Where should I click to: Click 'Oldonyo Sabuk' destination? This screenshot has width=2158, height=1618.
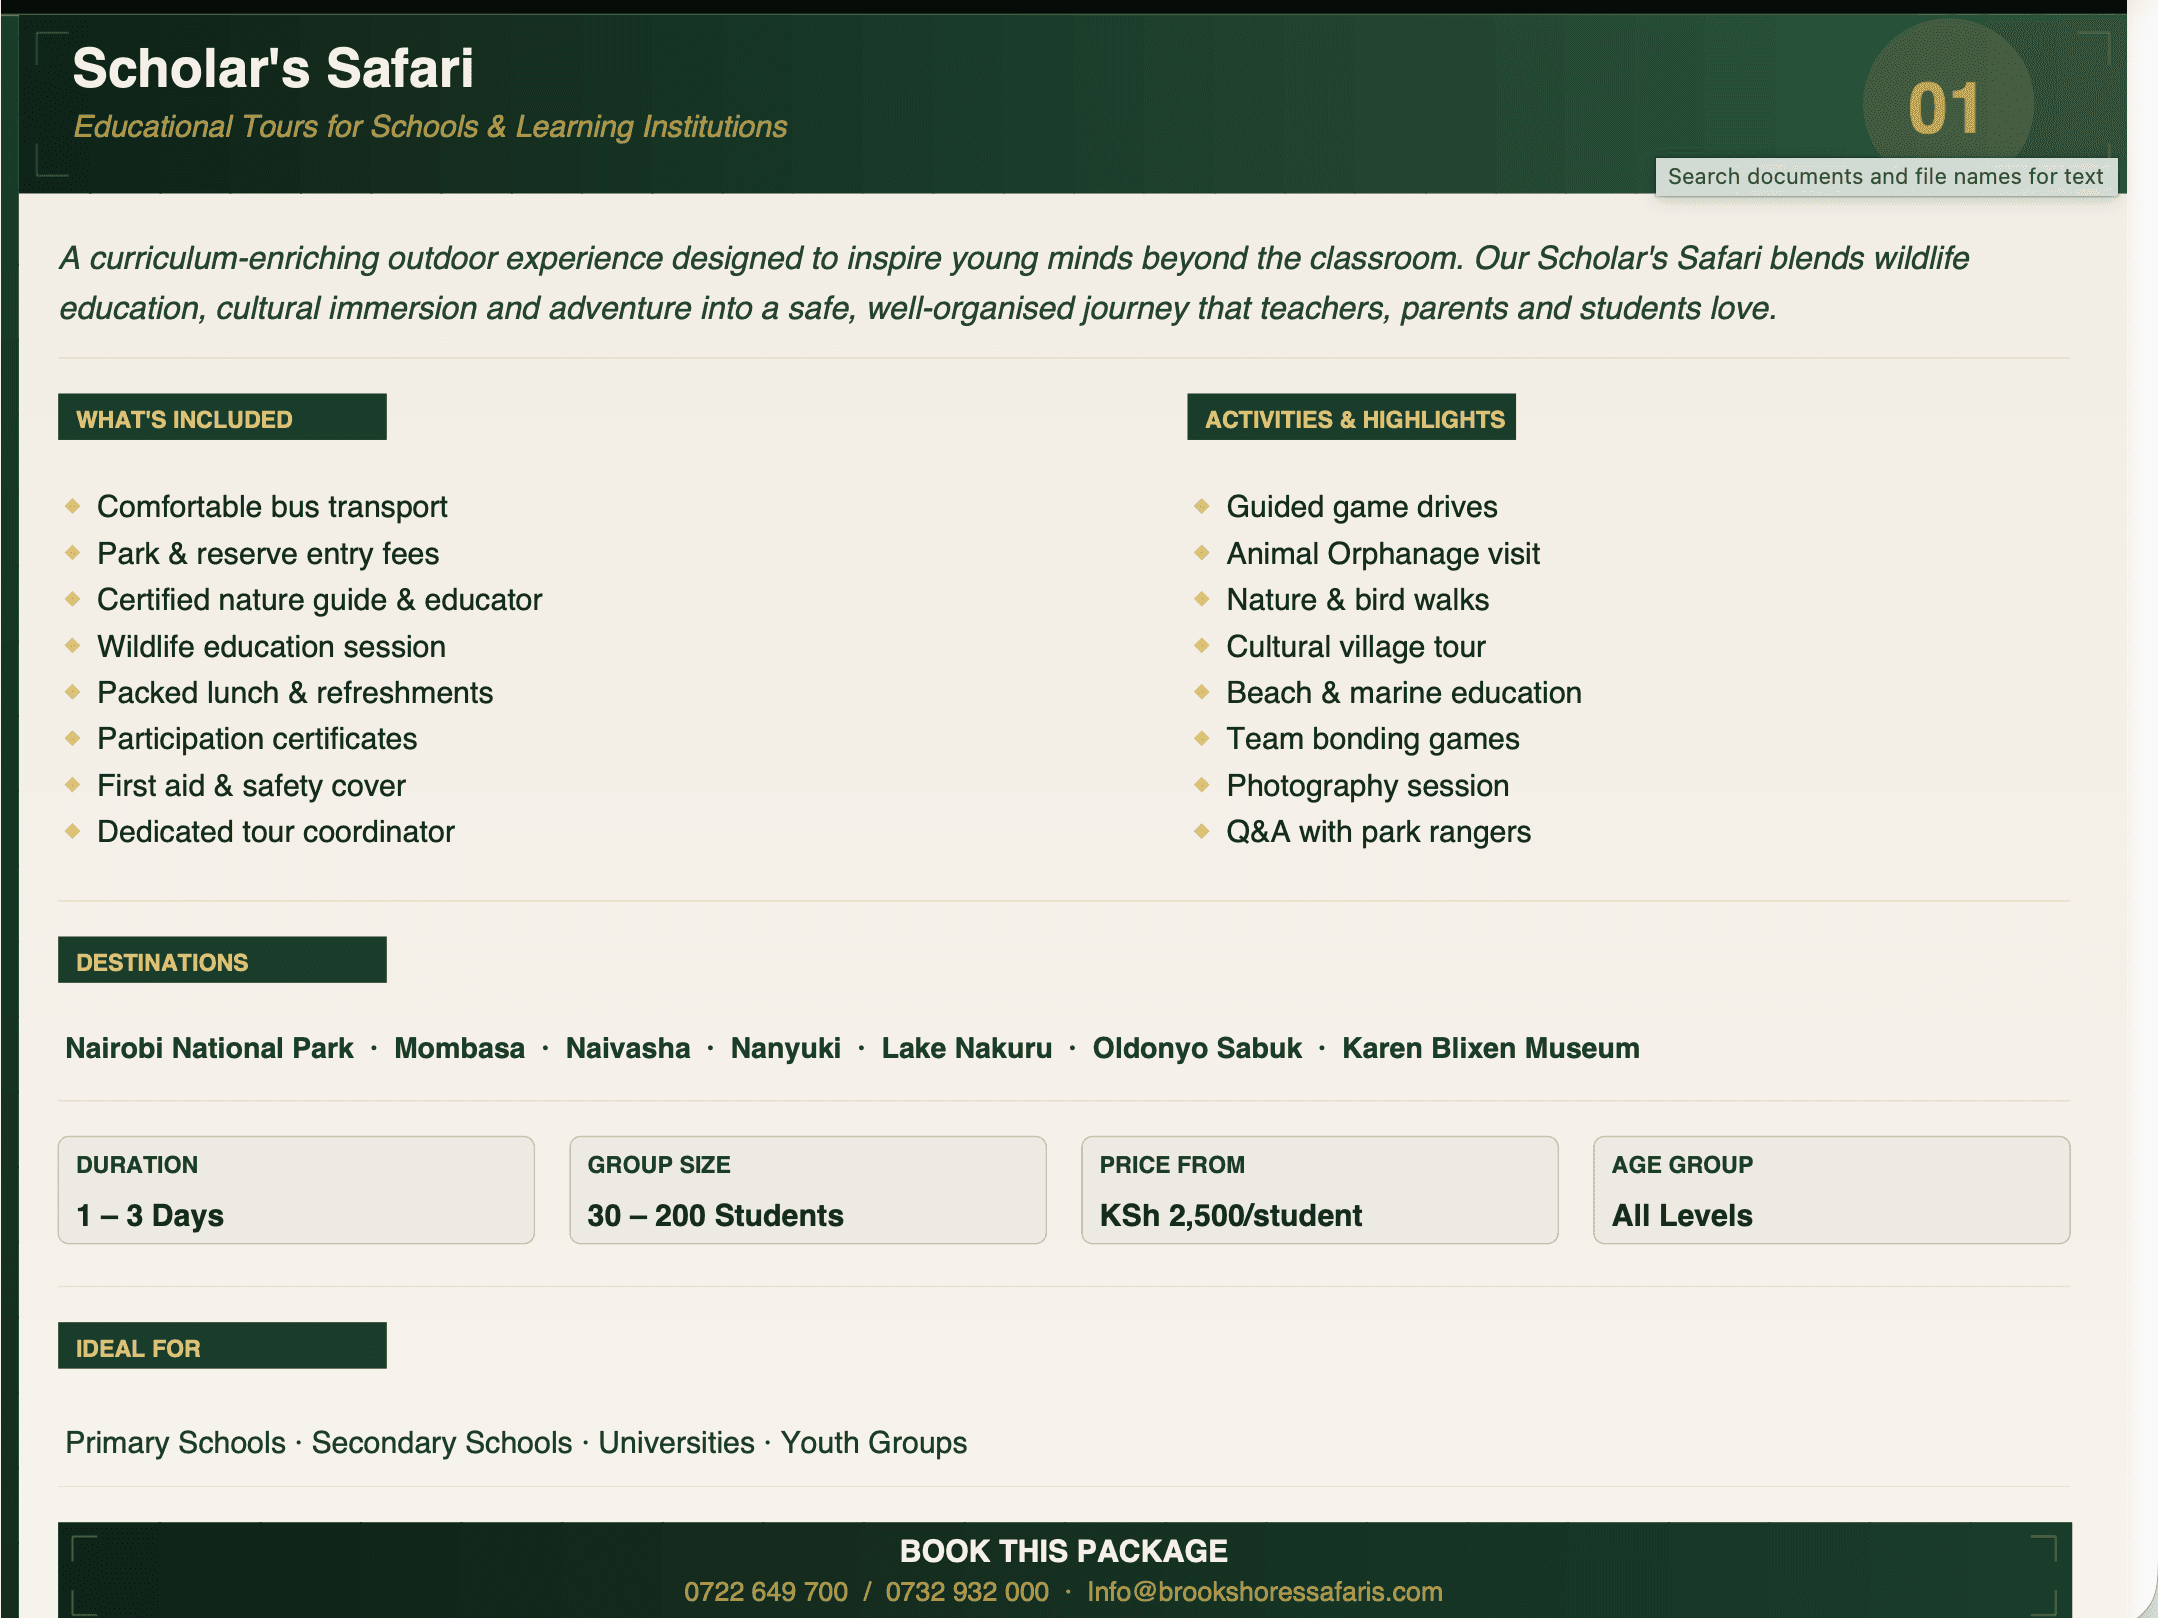1197,1048
